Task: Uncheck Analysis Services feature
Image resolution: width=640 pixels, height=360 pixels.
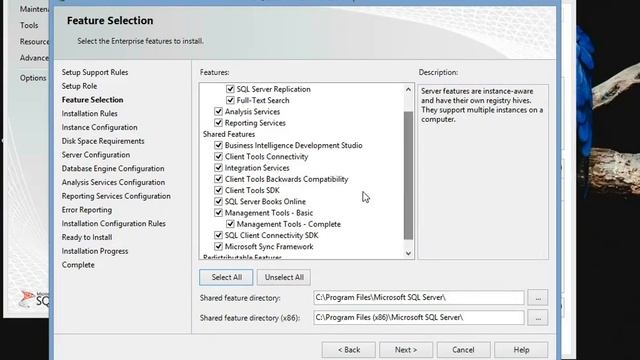Action: [x=218, y=111]
